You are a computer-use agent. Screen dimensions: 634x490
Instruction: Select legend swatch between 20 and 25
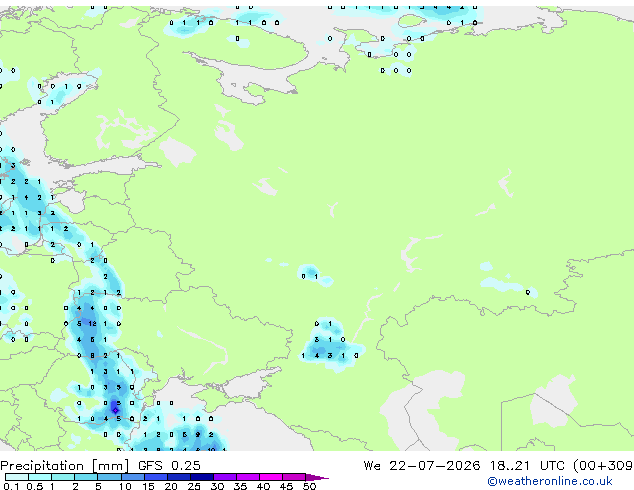pyautogui.click(x=179, y=477)
